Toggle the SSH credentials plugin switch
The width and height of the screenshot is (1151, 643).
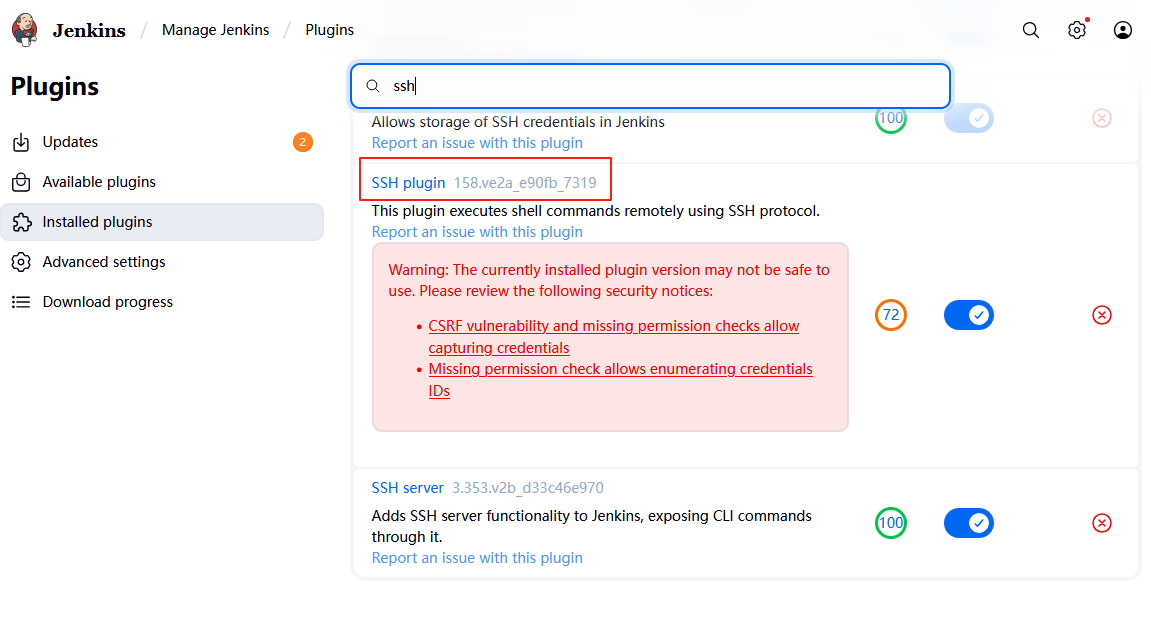tap(968, 118)
